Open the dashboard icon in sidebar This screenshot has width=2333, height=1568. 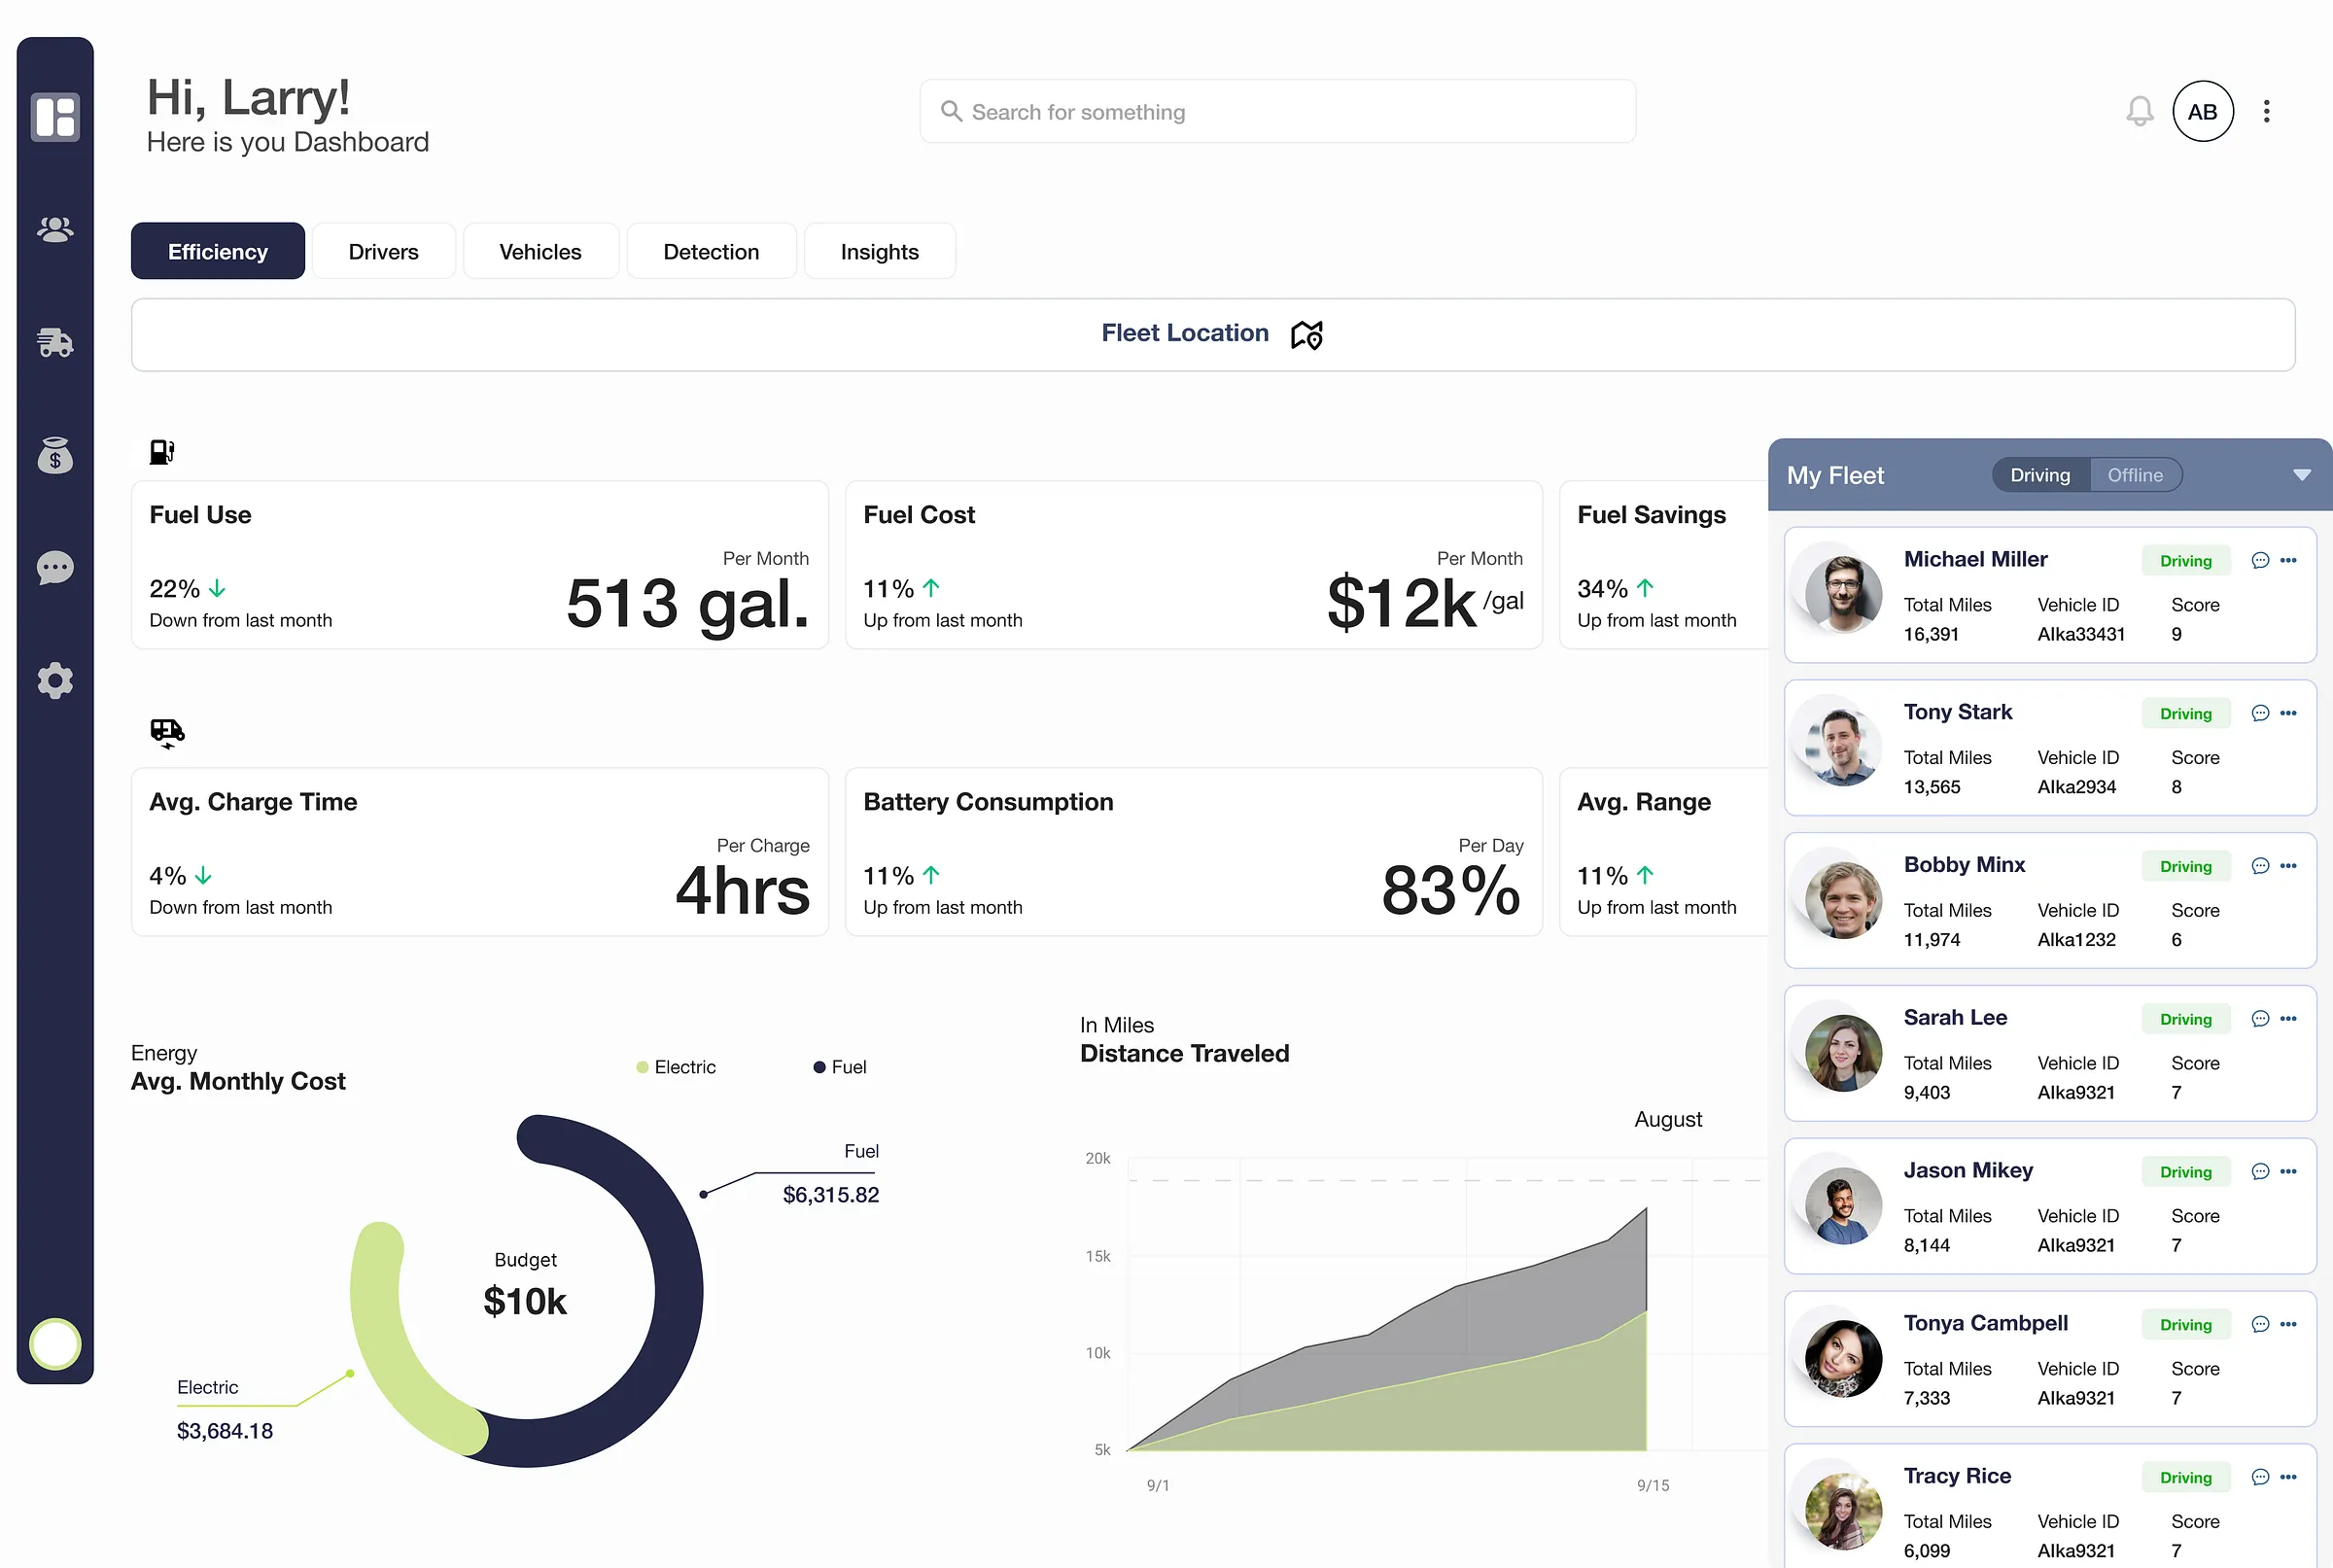tap(55, 117)
